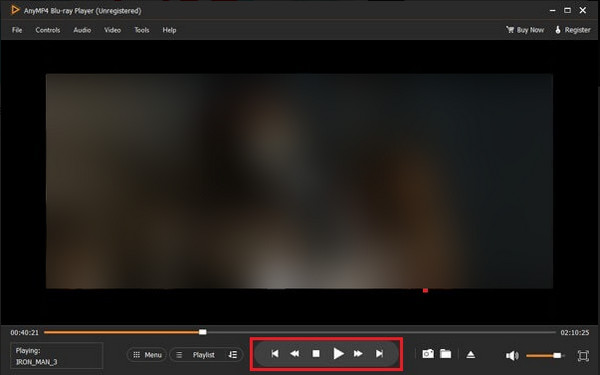
Task: Click the Register link
Action: point(572,30)
